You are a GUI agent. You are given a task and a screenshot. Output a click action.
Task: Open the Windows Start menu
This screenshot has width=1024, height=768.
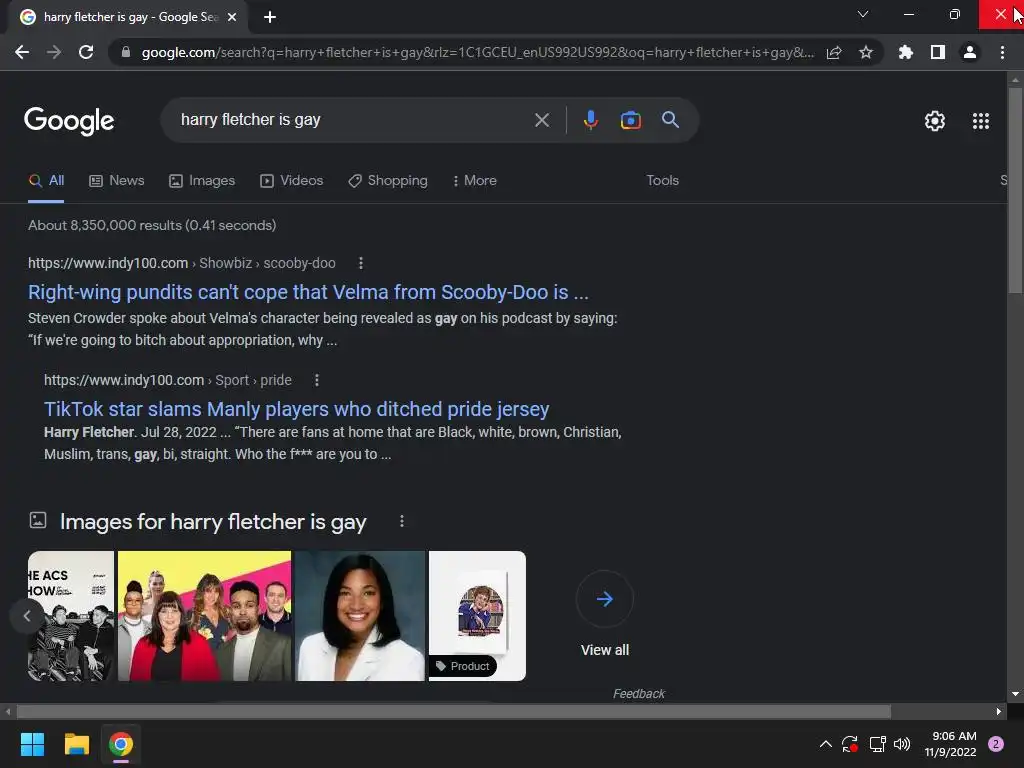32,744
